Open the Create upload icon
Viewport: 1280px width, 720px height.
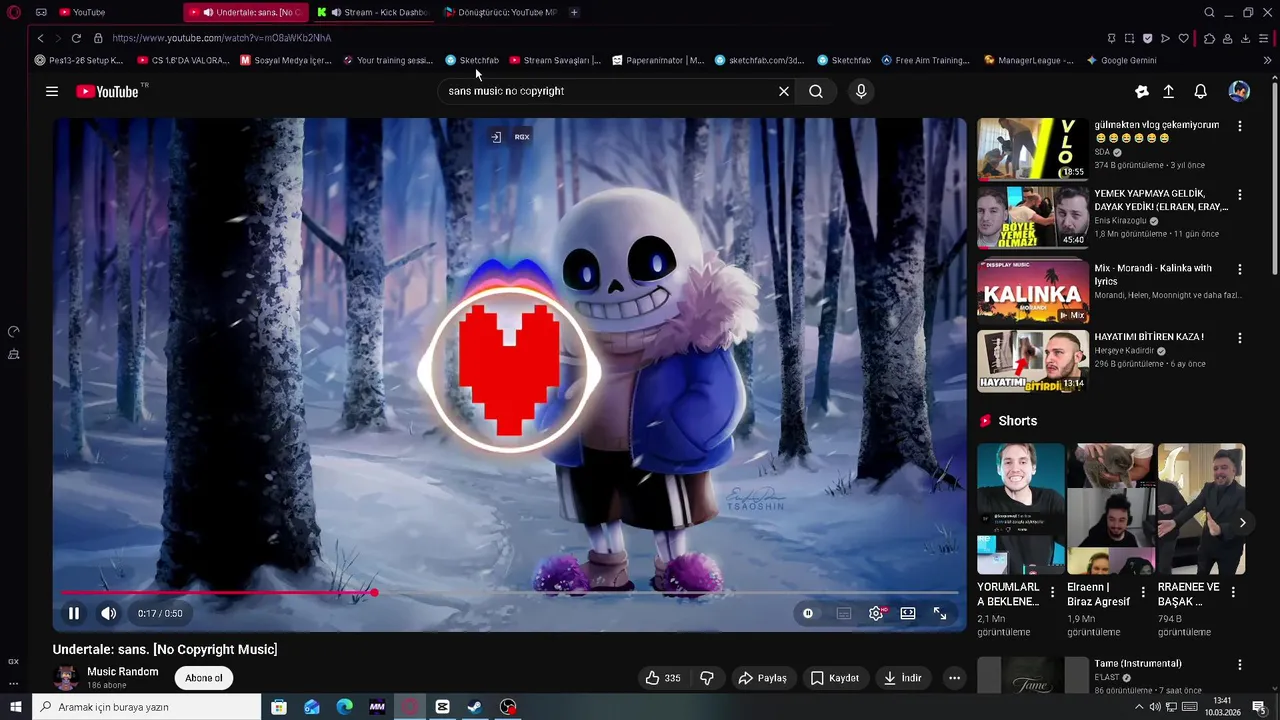[1168, 91]
